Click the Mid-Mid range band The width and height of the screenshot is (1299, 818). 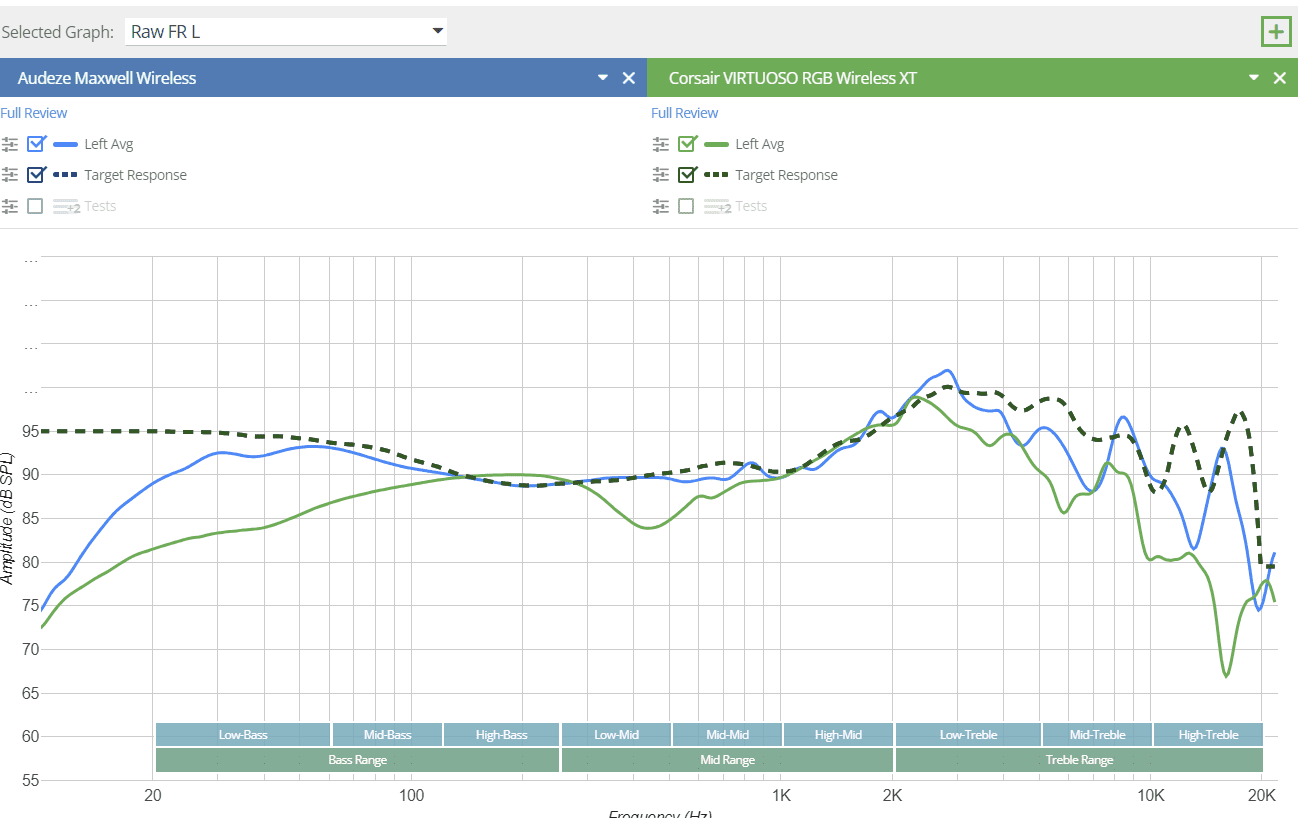[x=727, y=735]
